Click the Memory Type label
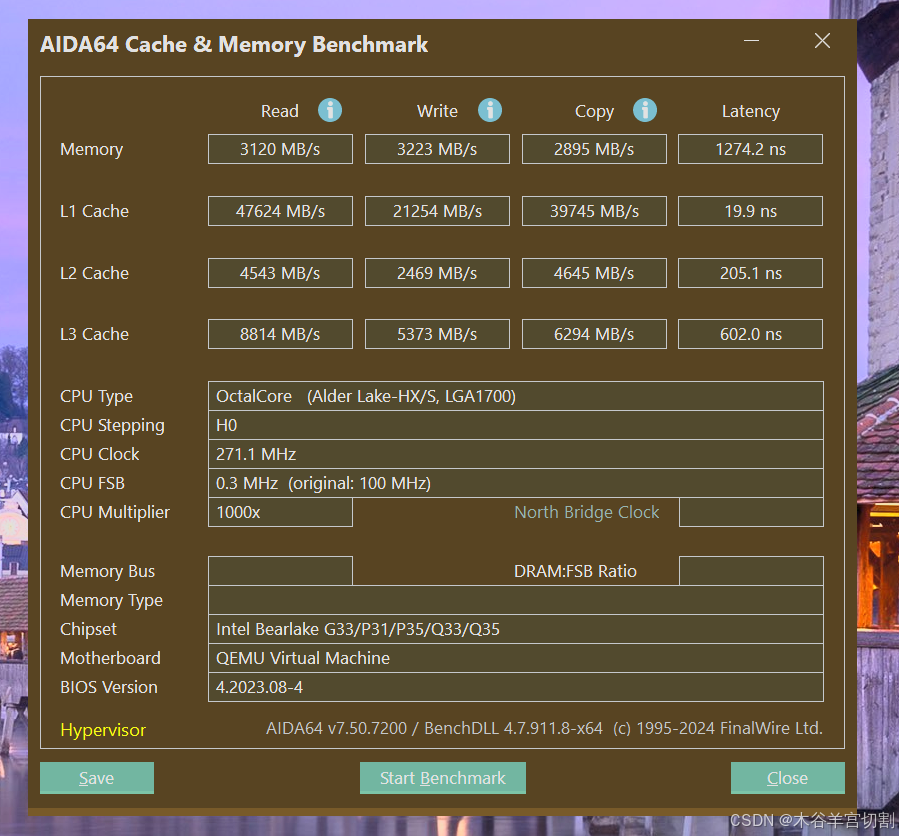Image resolution: width=899 pixels, height=836 pixels. [112, 600]
